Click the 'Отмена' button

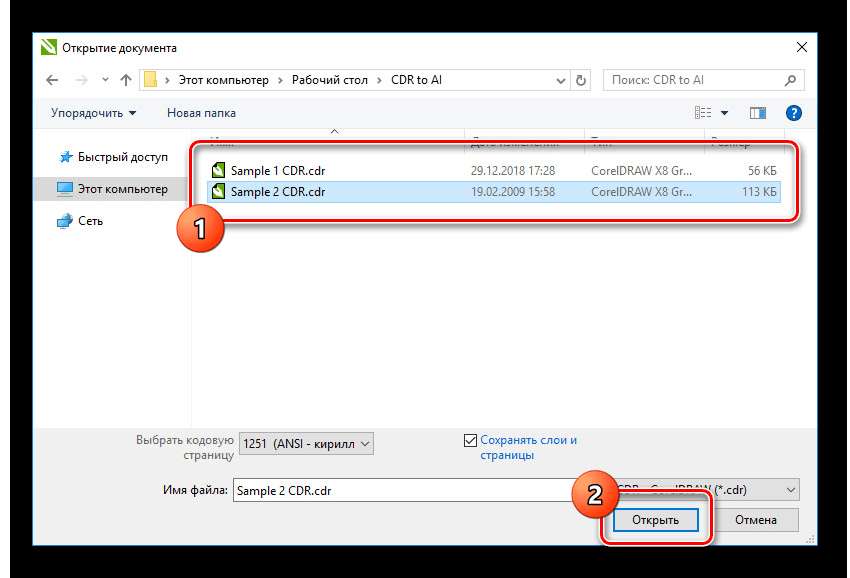[756, 520]
